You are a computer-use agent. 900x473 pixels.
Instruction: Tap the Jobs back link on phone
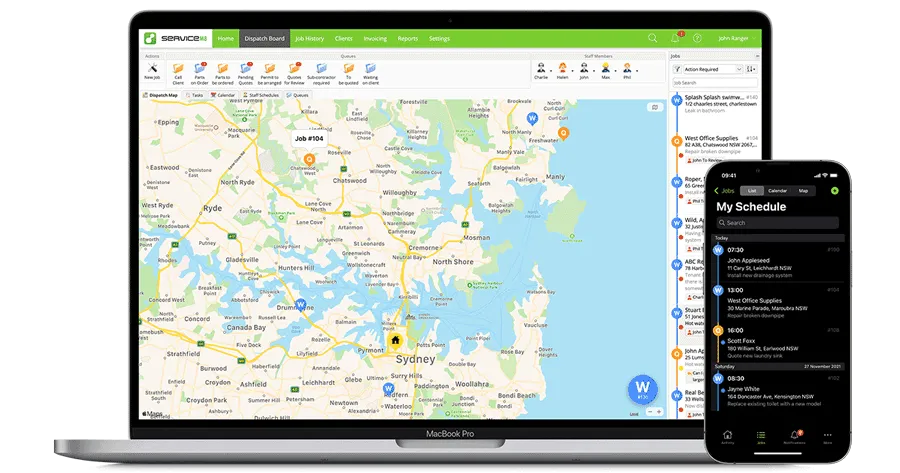click(x=724, y=190)
